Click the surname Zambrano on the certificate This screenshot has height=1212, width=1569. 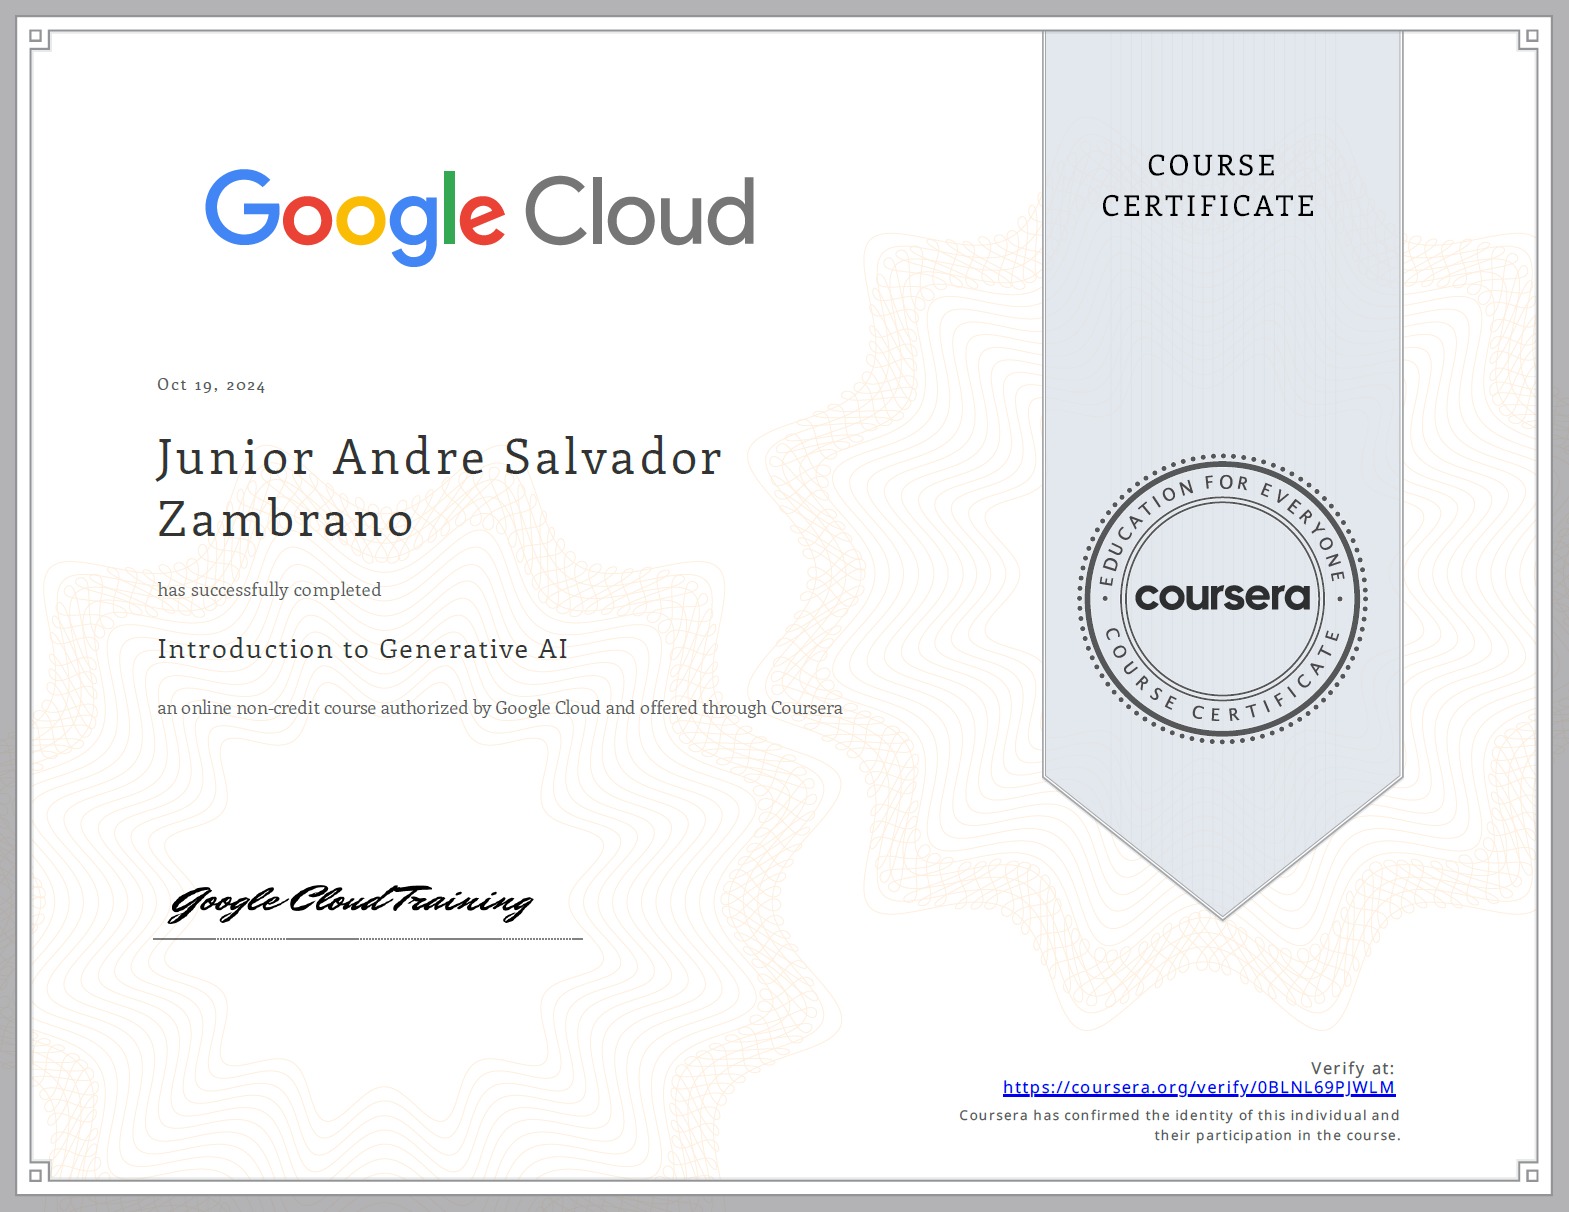pyautogui.click(x=286, y=520)
